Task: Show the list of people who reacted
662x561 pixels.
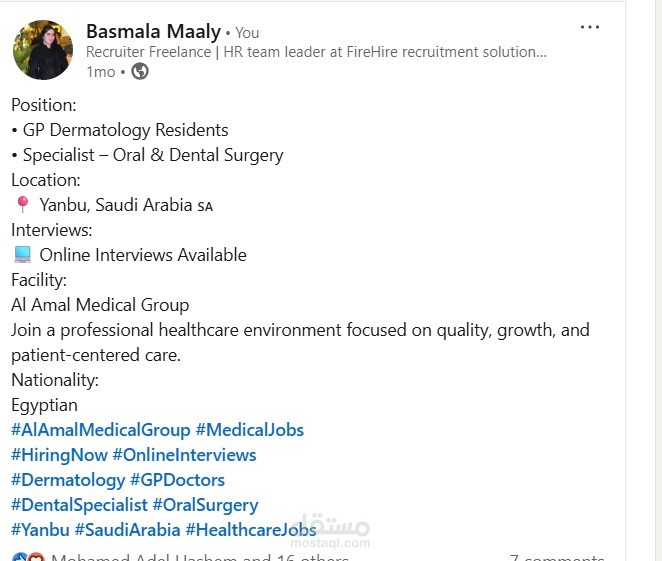Action: coord(200,557)
